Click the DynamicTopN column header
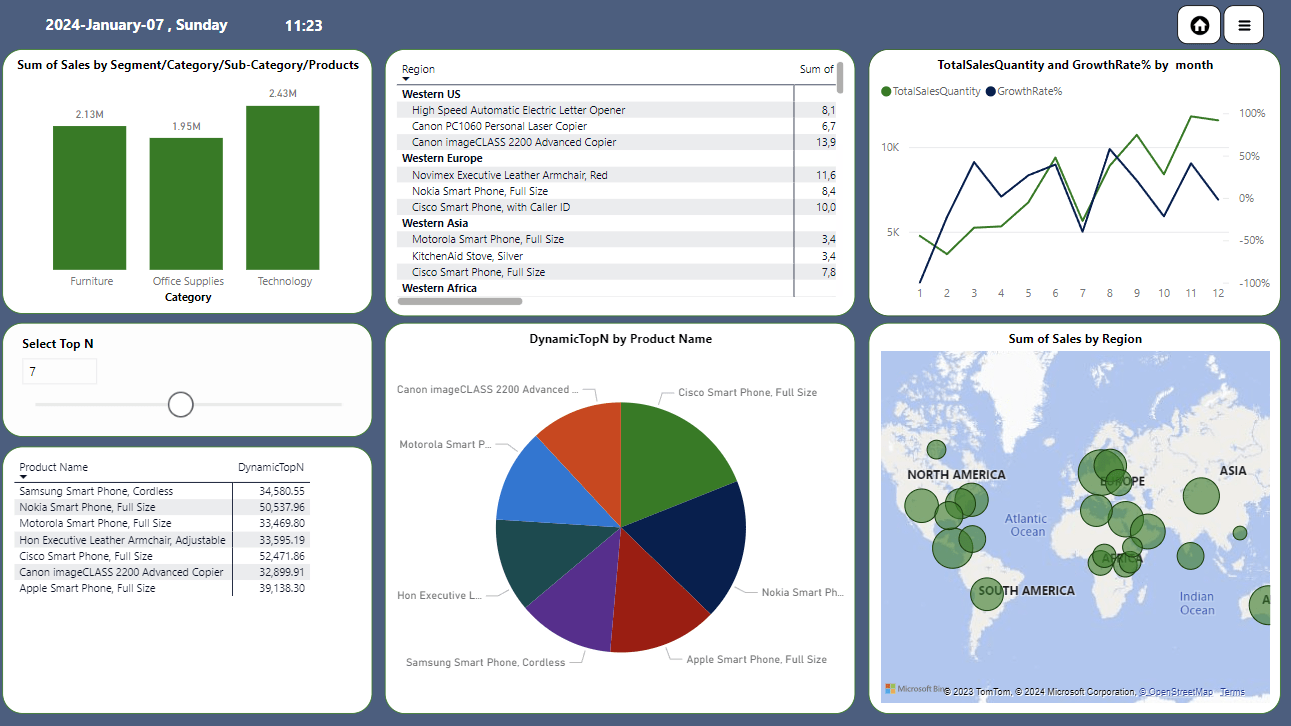This screenshot has width=1291, height=726. pos(270,467)
